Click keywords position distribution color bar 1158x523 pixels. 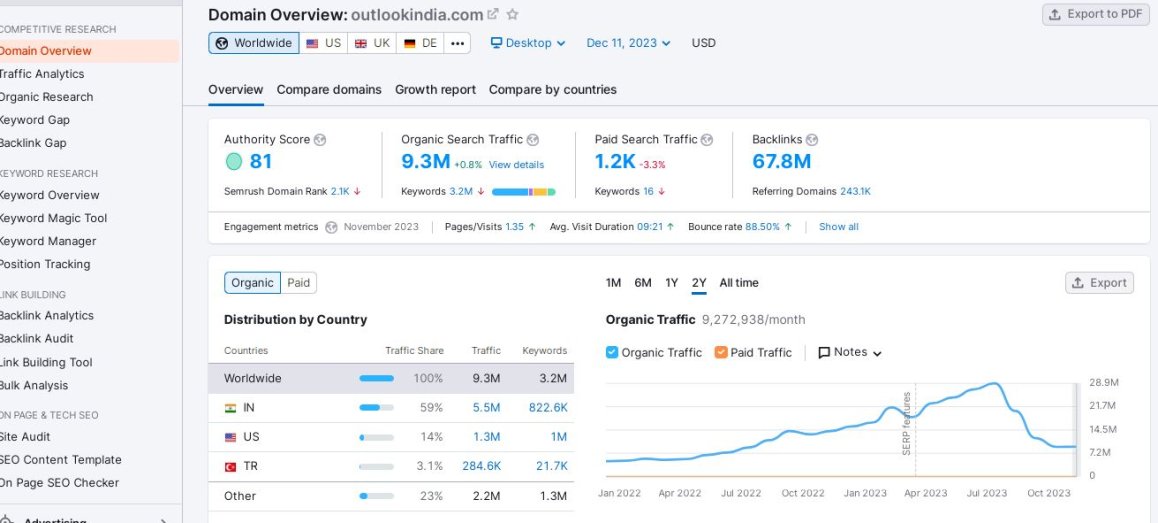pos(524,192)
